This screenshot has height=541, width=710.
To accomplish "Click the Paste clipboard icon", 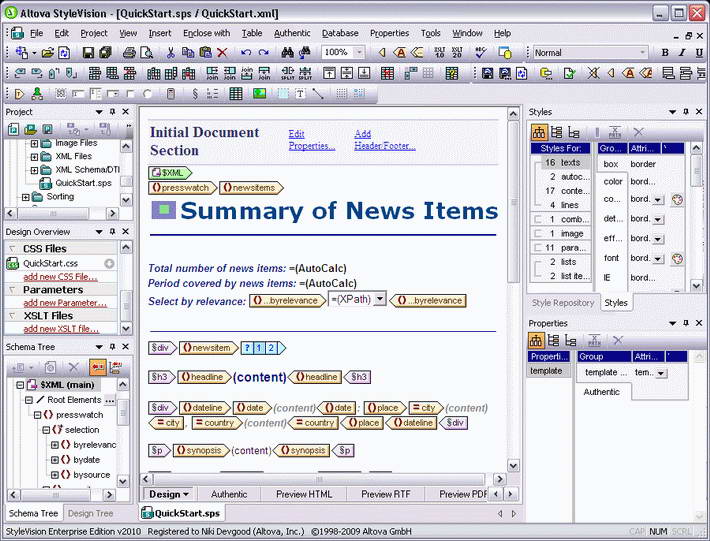I will (x=205, y=53).
